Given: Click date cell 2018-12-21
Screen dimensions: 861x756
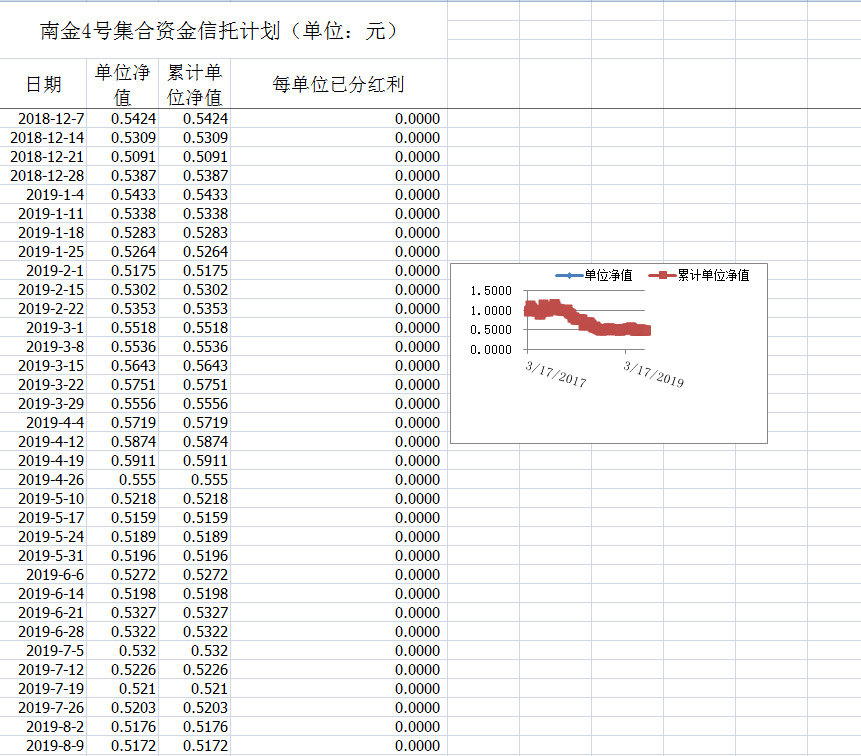Looking at the screenshot, I should click(43, 156).
